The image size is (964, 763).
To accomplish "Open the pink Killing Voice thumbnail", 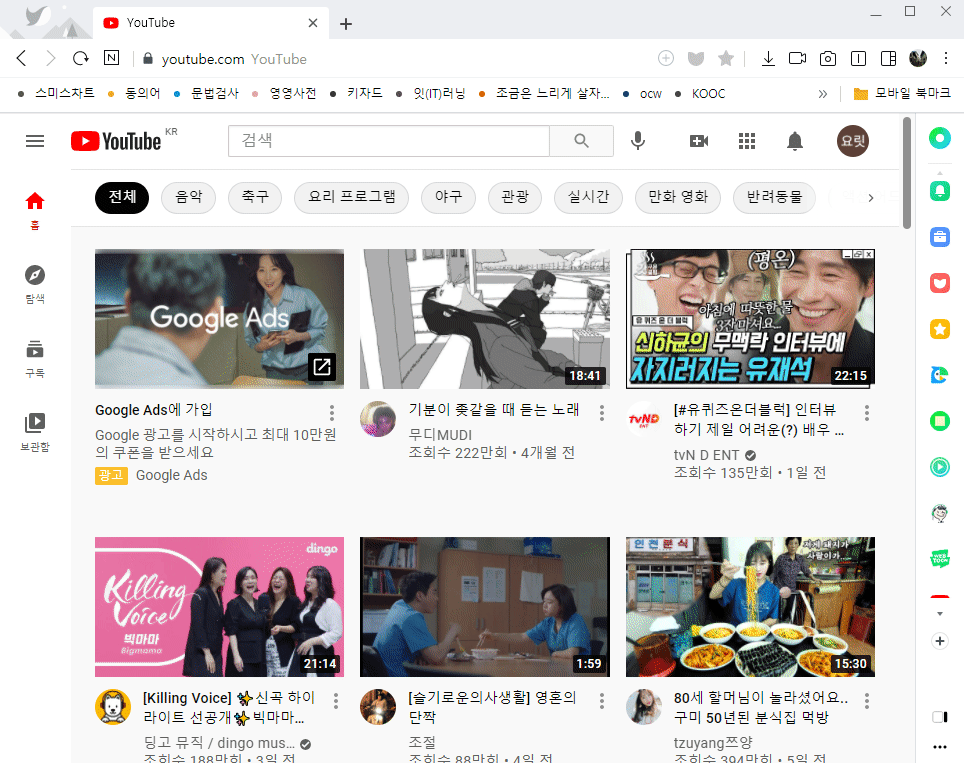I will tap(219, 607).
